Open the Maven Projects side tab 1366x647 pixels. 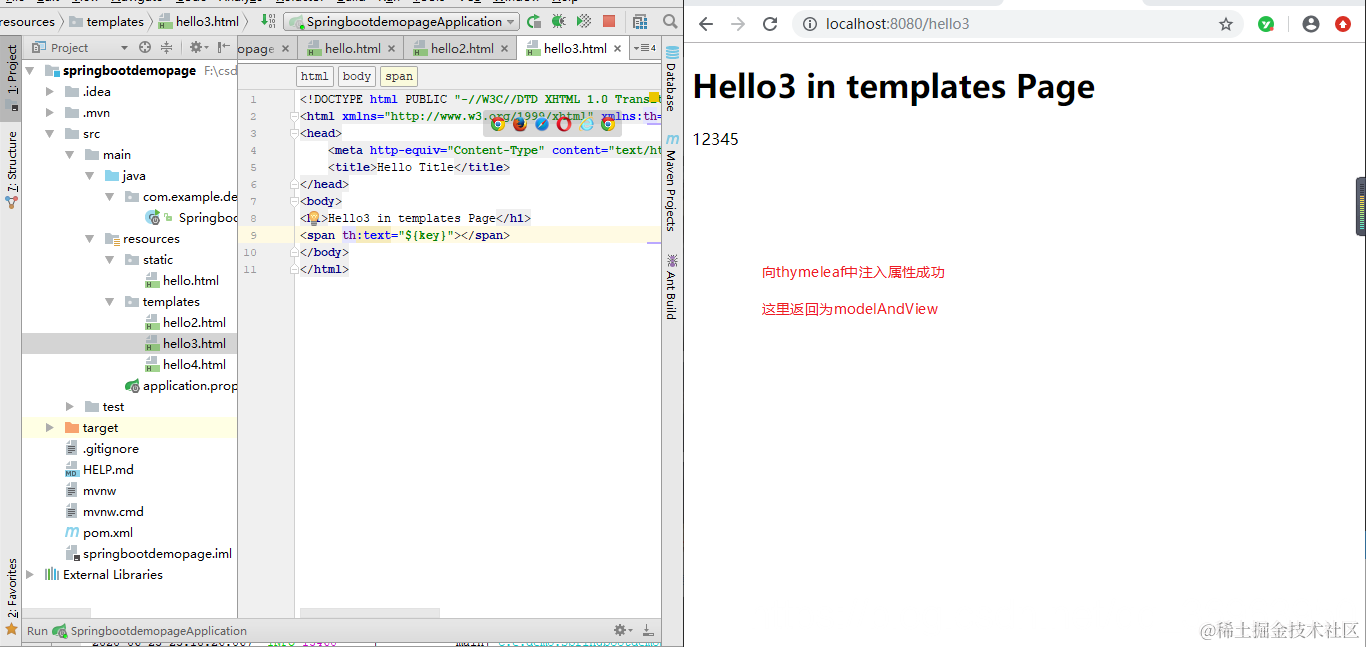[672, 182]
